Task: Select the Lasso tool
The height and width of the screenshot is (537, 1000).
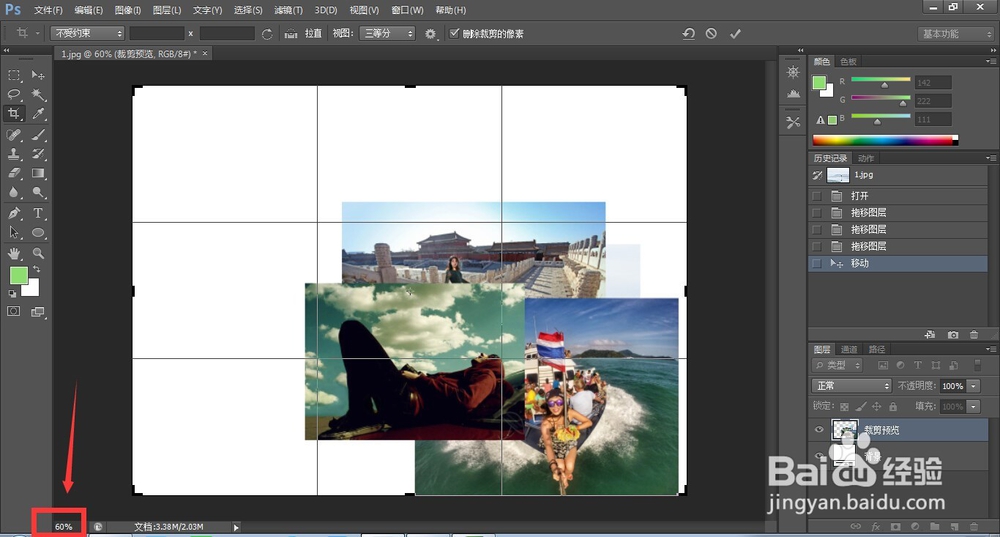Action: coord(14,94)
